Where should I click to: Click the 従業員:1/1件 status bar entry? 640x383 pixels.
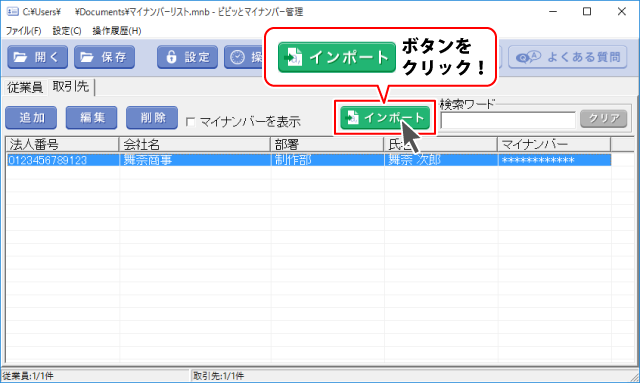tap(29, 376)
